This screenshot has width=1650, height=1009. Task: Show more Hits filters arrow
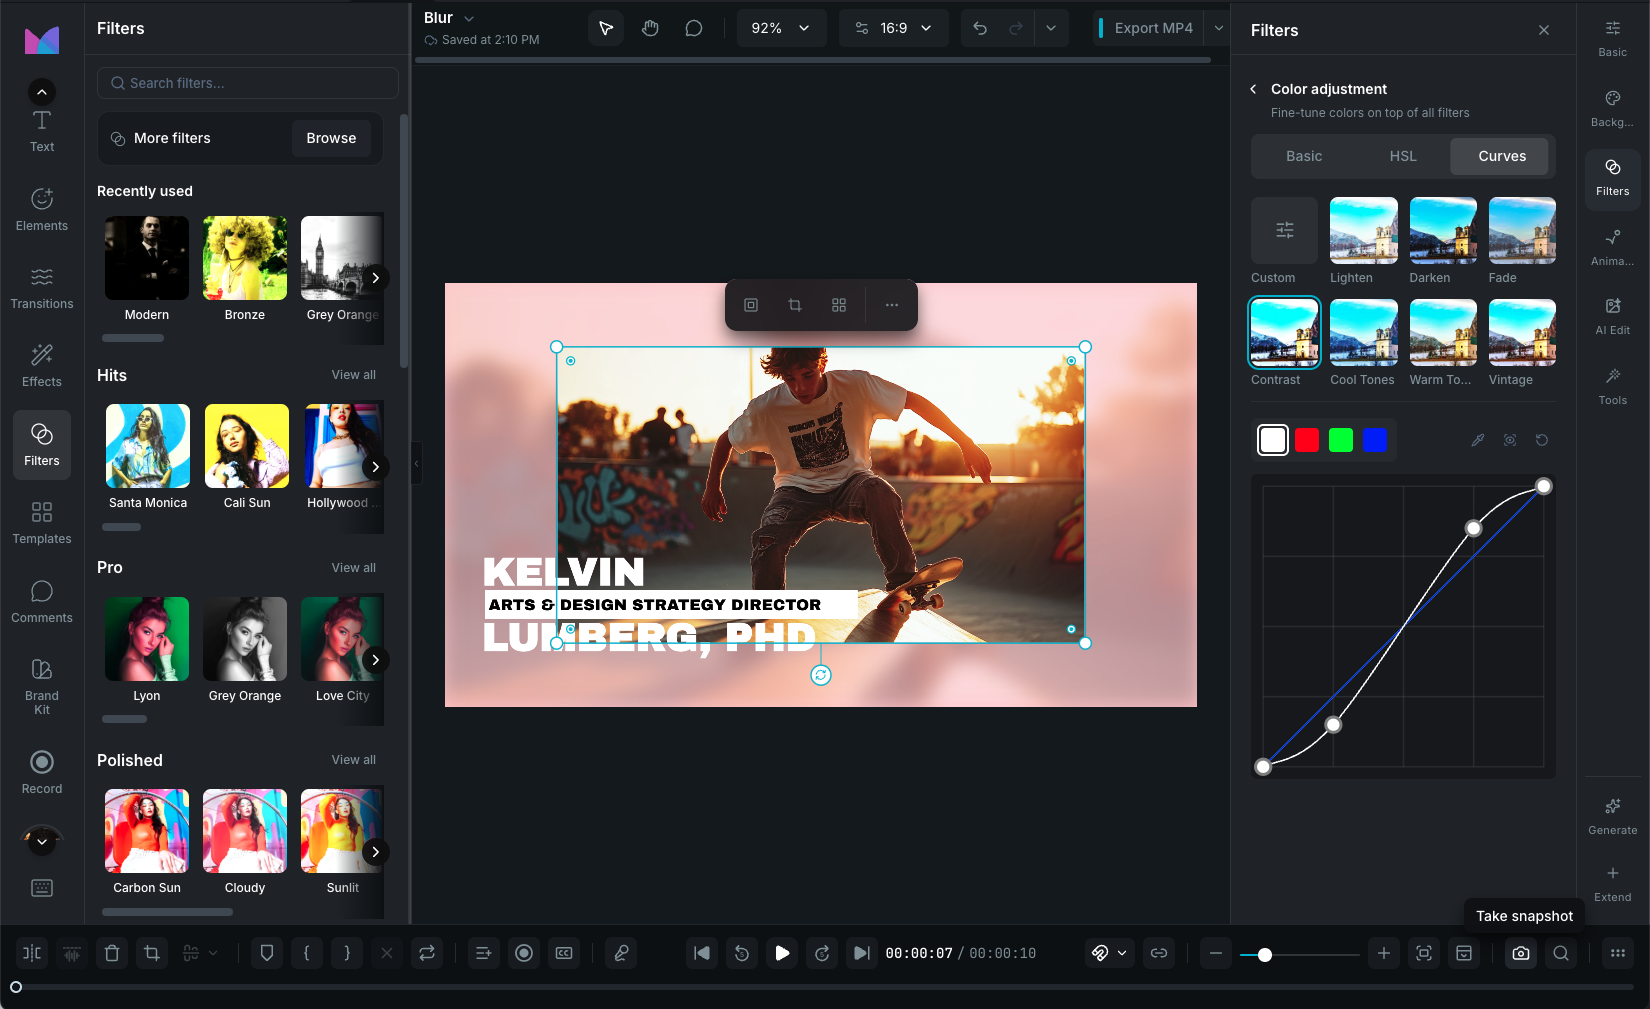pyautogui.click(x=375, y=467)
